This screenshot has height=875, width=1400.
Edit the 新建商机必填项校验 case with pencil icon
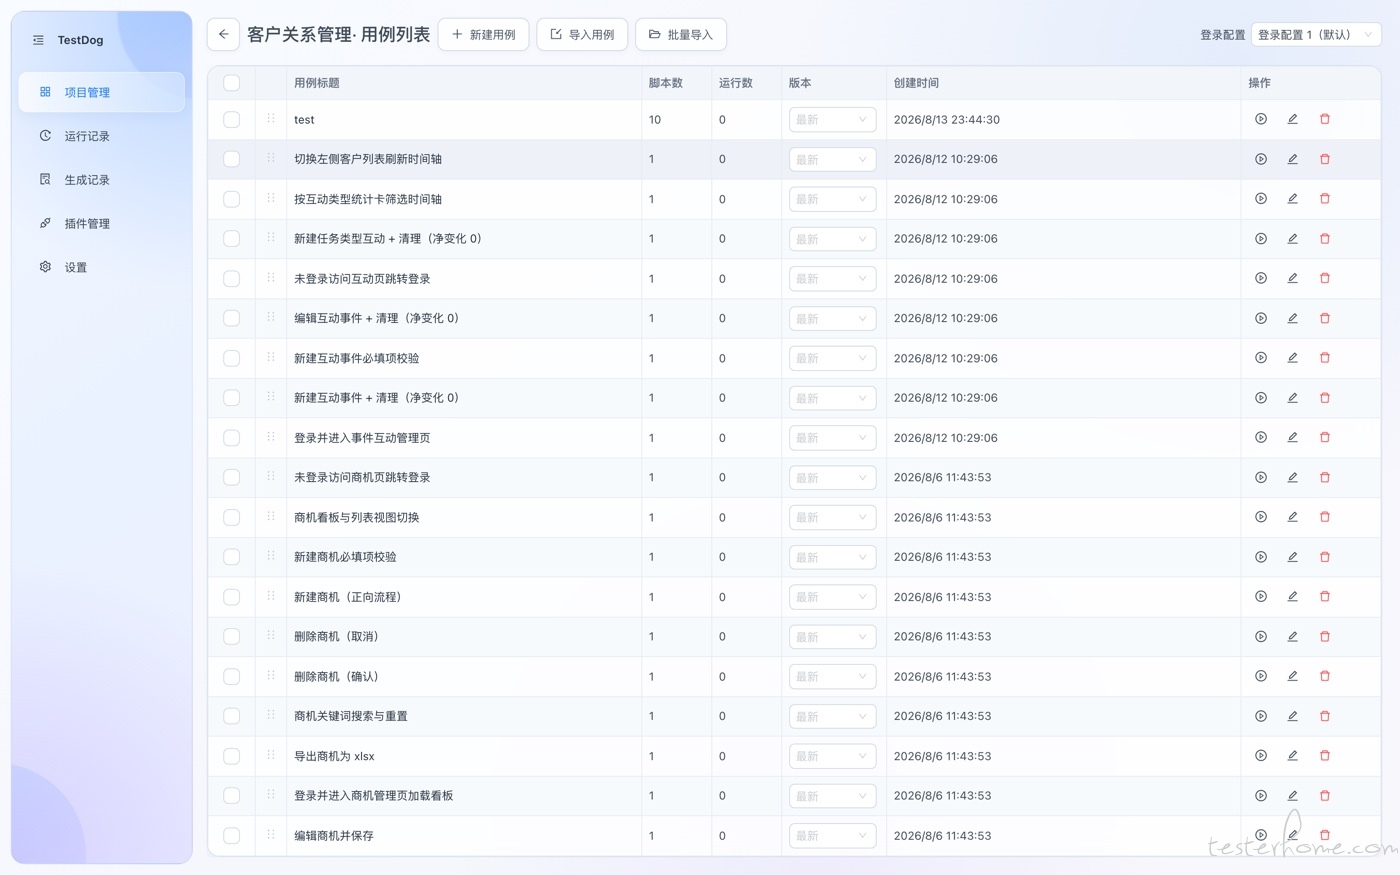click(1292, 557)
